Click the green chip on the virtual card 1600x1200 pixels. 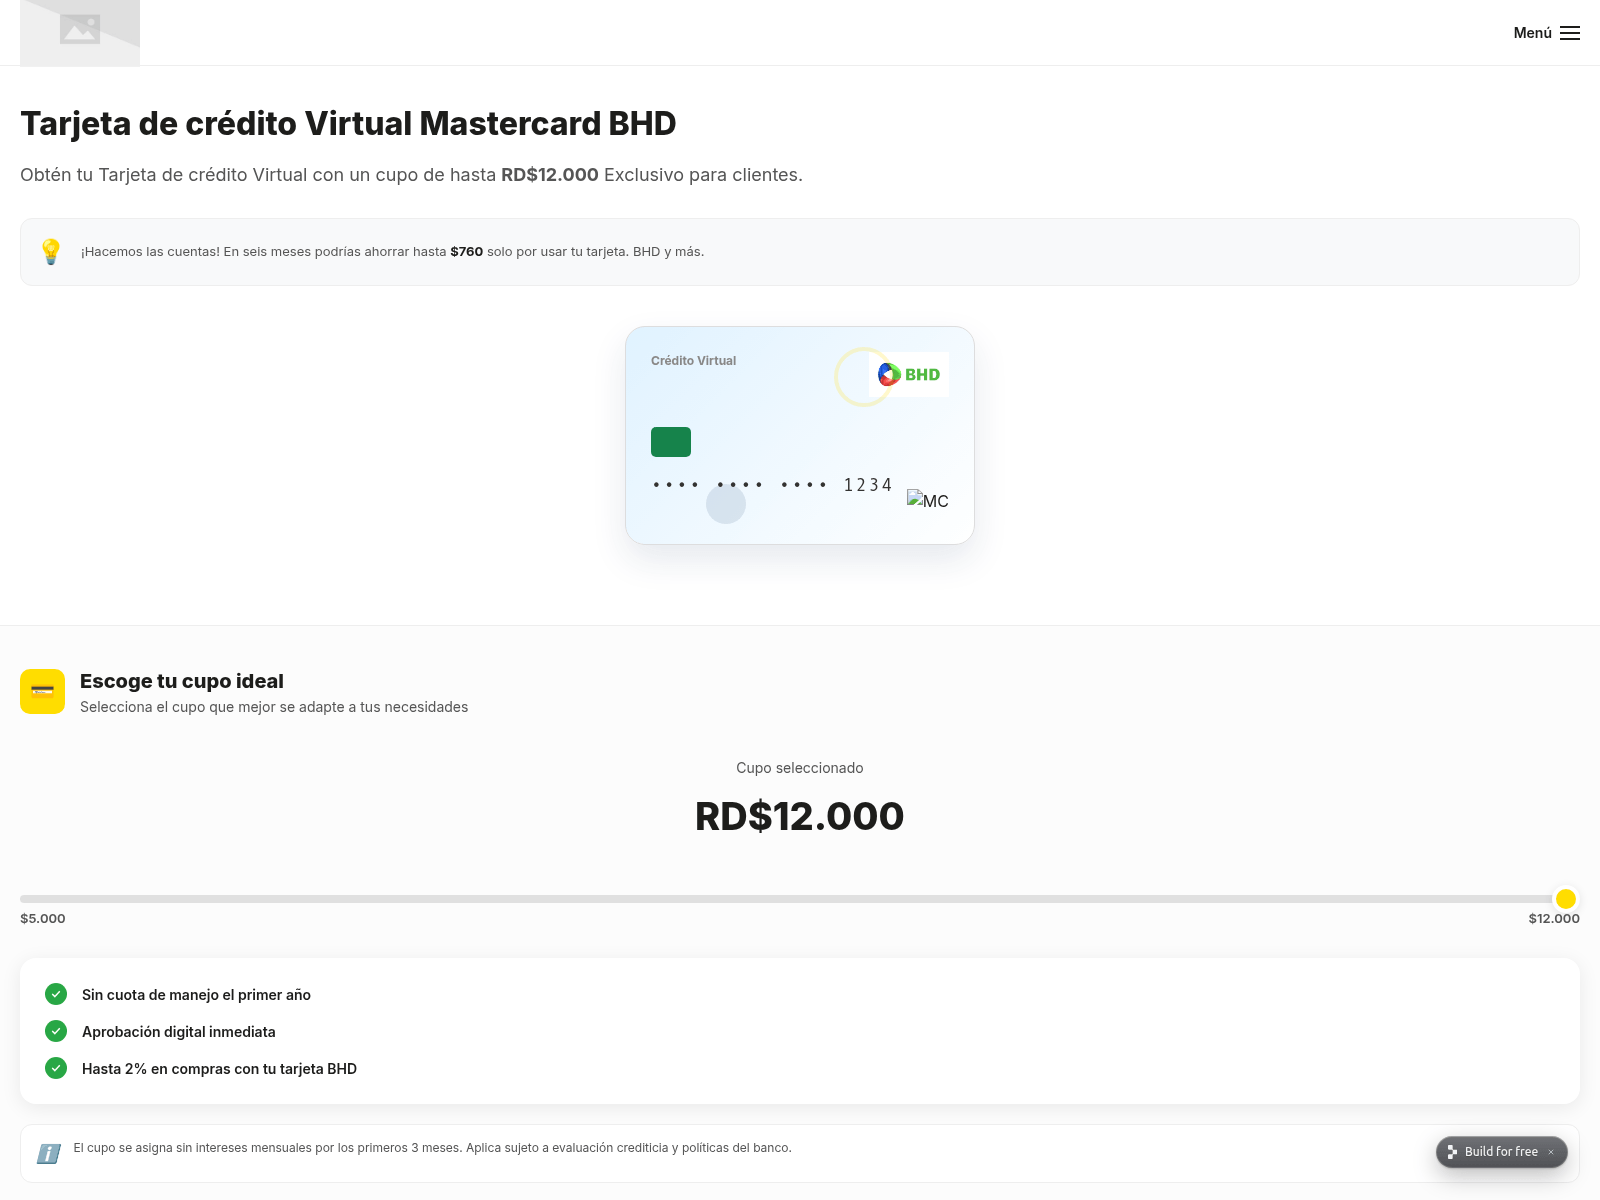671,442
